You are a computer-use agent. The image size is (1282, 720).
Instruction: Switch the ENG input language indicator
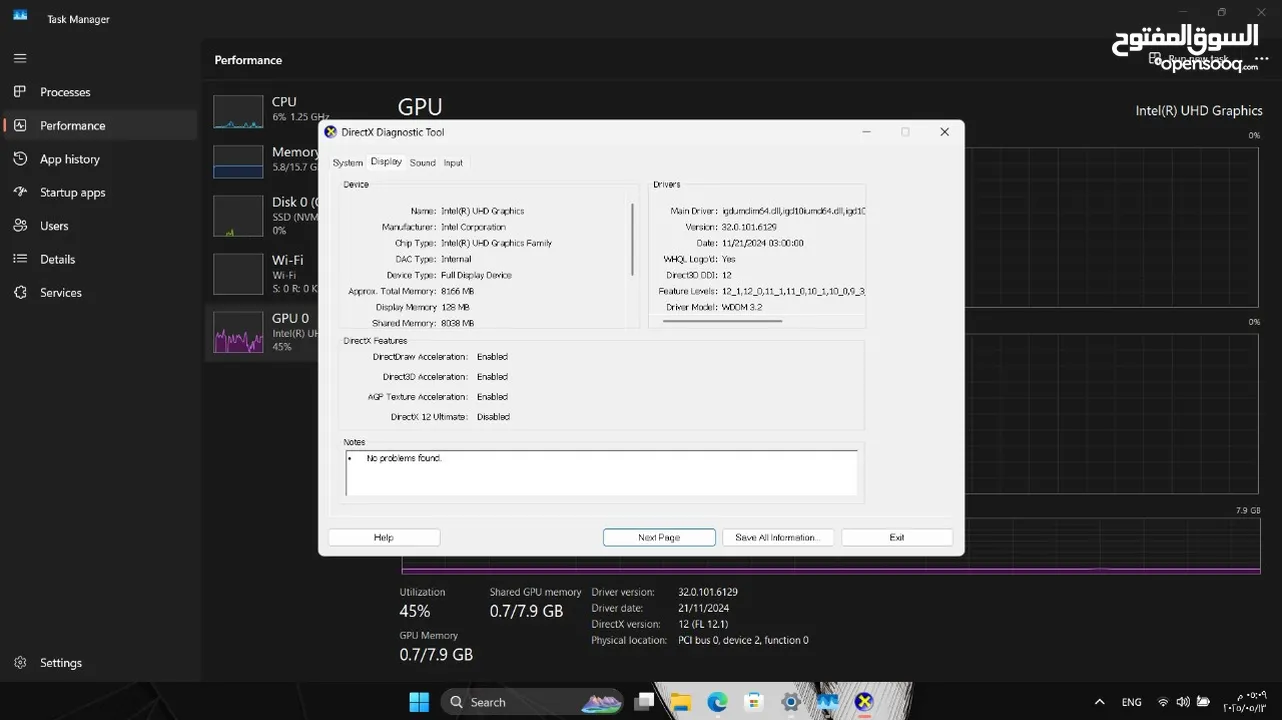click(1132, 702)
